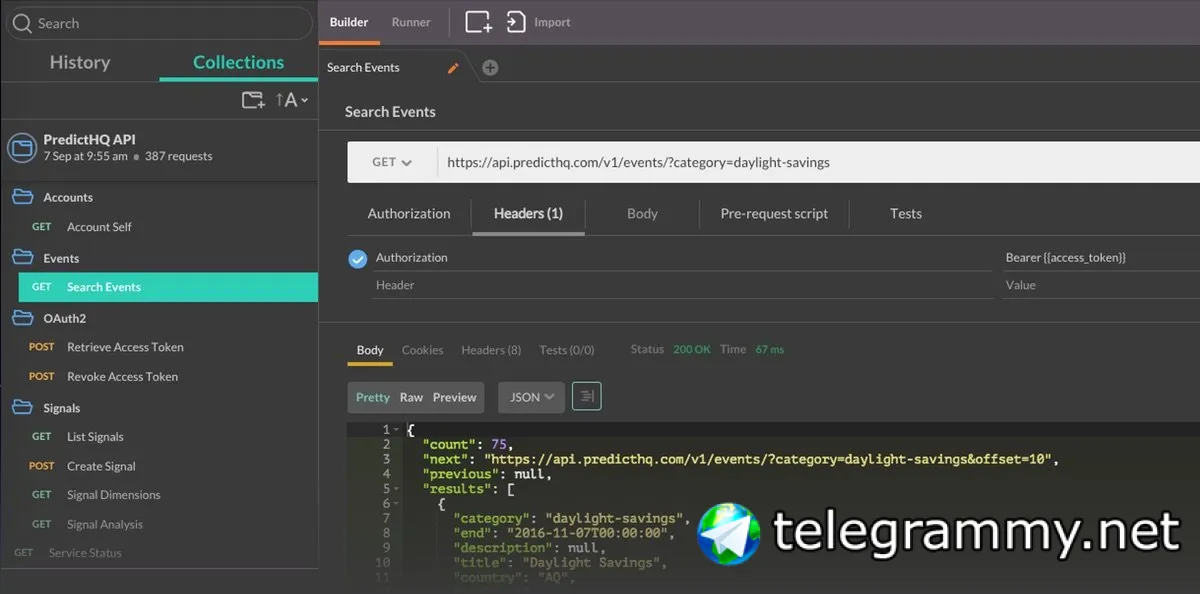Screen dimensions: 1200x594
Task: Open the Tests tab in request
Action: [906, 214]
